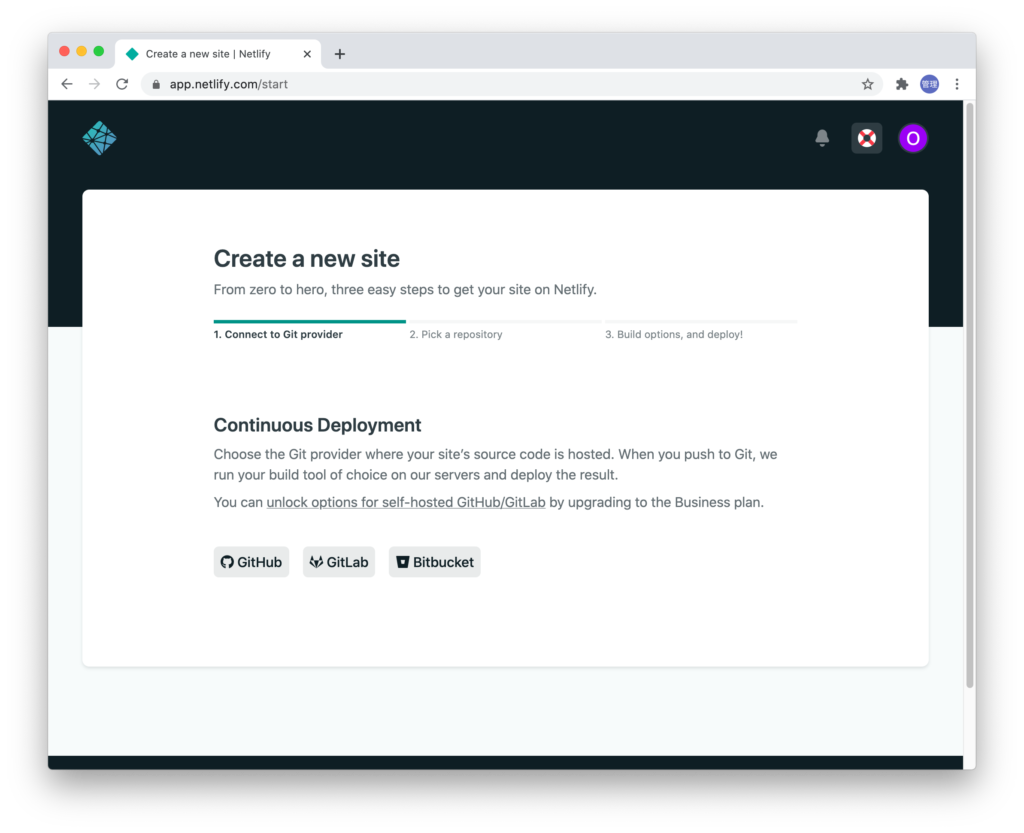Click the page scrollbar on the right
Image resolution: width=1024 pixels, height=833 pixels.
tap(968, 400)
